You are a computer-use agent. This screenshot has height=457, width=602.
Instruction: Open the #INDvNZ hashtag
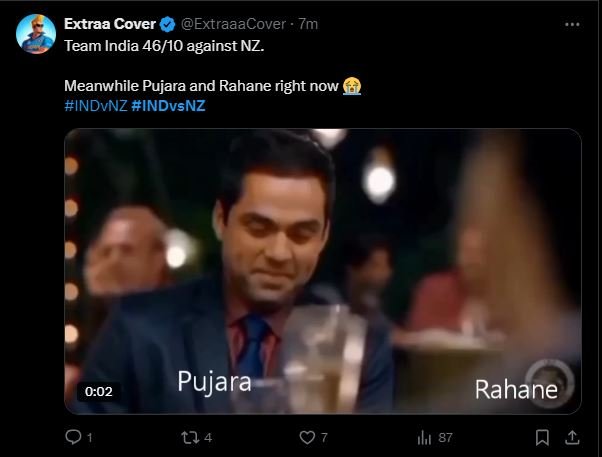[94, 105]
